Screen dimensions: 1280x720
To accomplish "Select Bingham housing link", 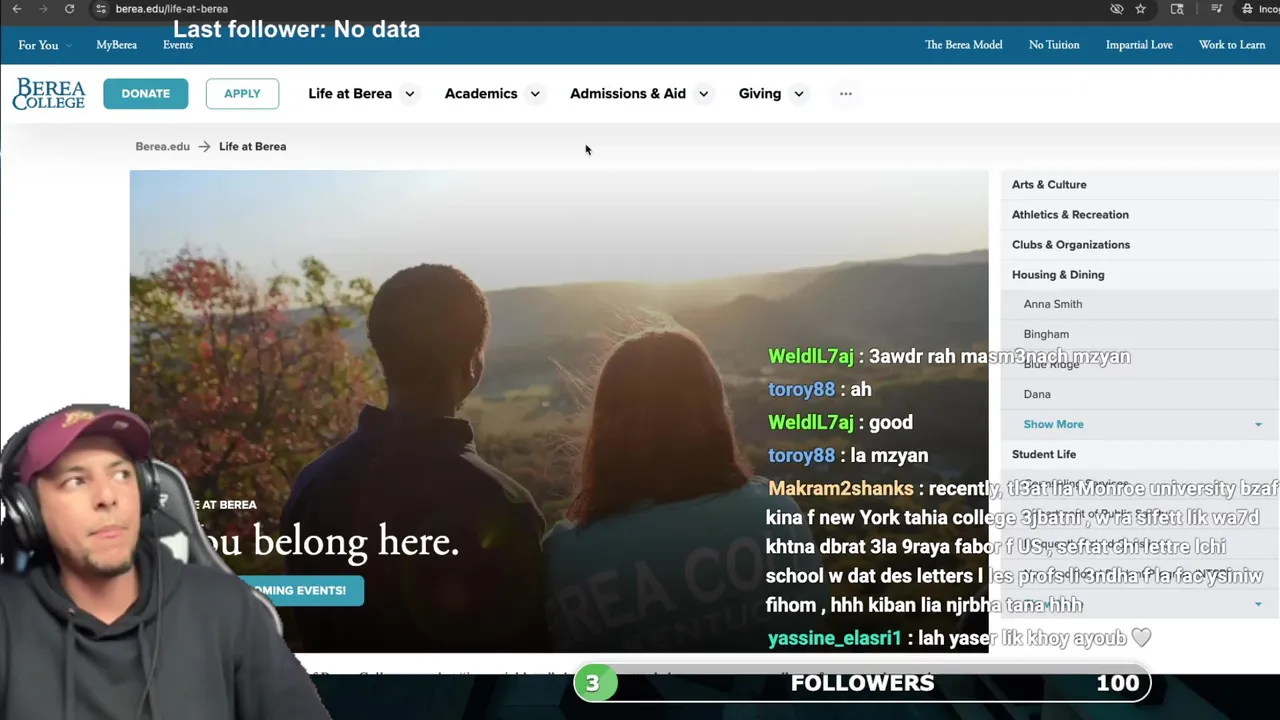I will tap(1046, 334).
